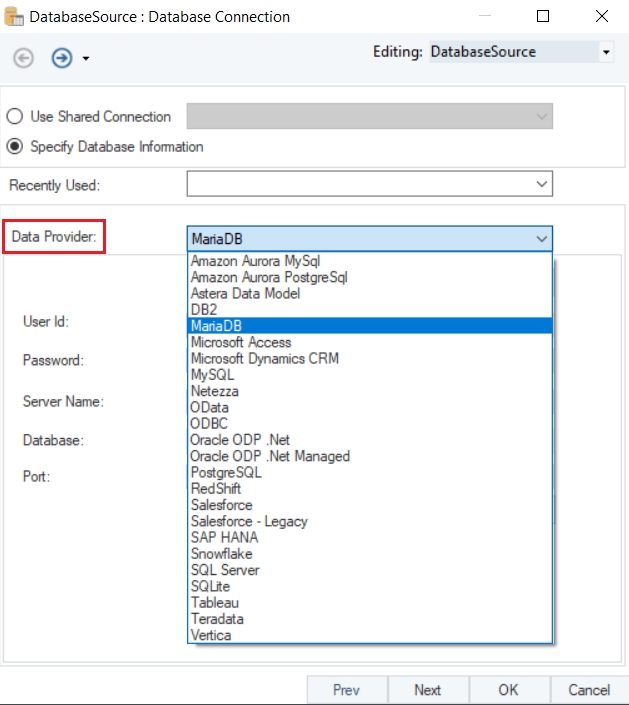Choose Snowflake from the list
Image resolution: width=629 pixels, height=705 pixels.
370,553
